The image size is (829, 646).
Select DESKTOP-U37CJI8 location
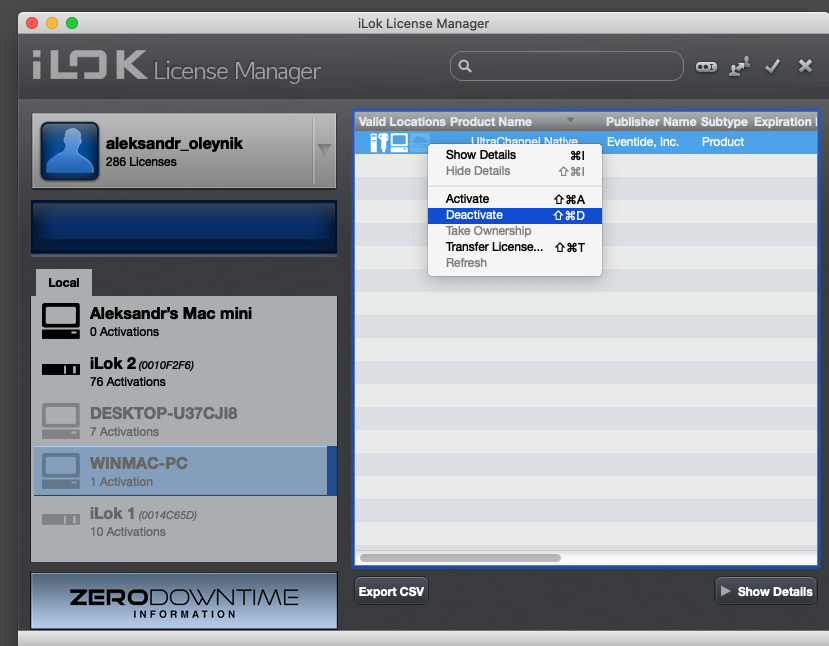coord(184,421)
